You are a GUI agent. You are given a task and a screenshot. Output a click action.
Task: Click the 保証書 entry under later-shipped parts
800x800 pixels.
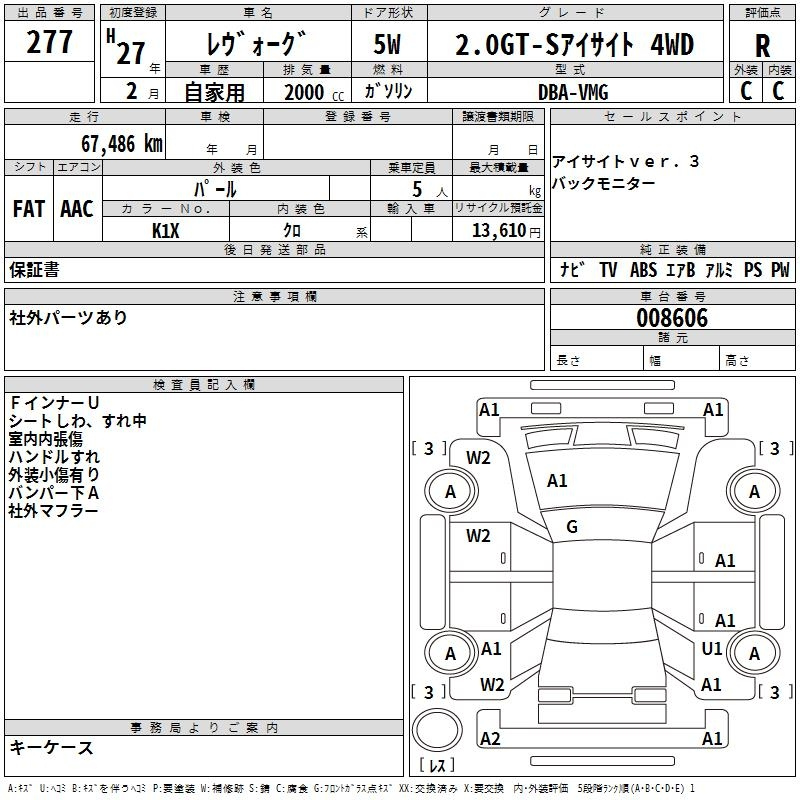coord(34,269)
